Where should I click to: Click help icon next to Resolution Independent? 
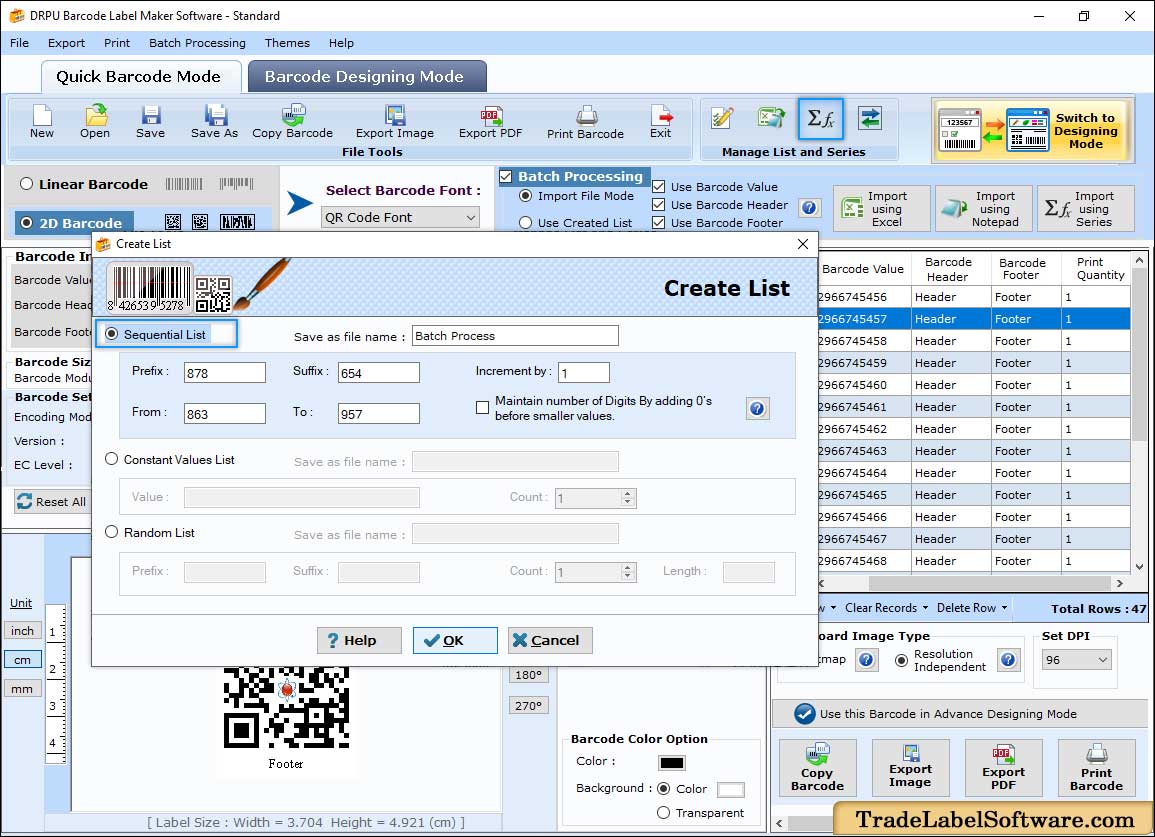click(1008, 659)
